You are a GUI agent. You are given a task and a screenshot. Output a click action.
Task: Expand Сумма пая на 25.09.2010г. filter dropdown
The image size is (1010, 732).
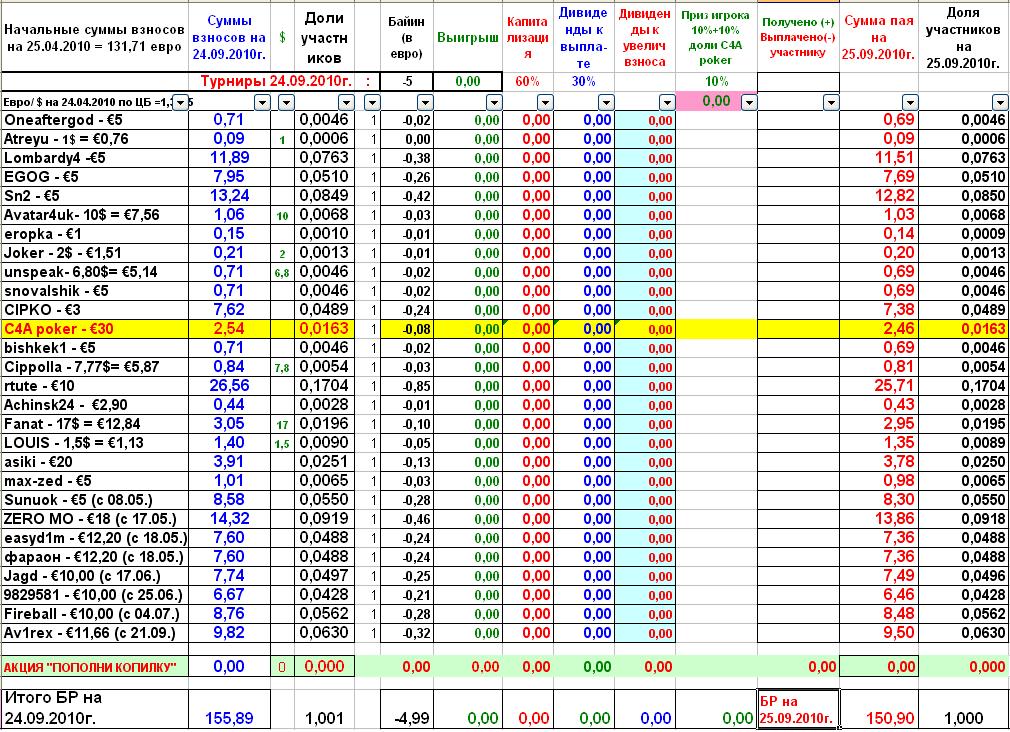pos(910,102)
